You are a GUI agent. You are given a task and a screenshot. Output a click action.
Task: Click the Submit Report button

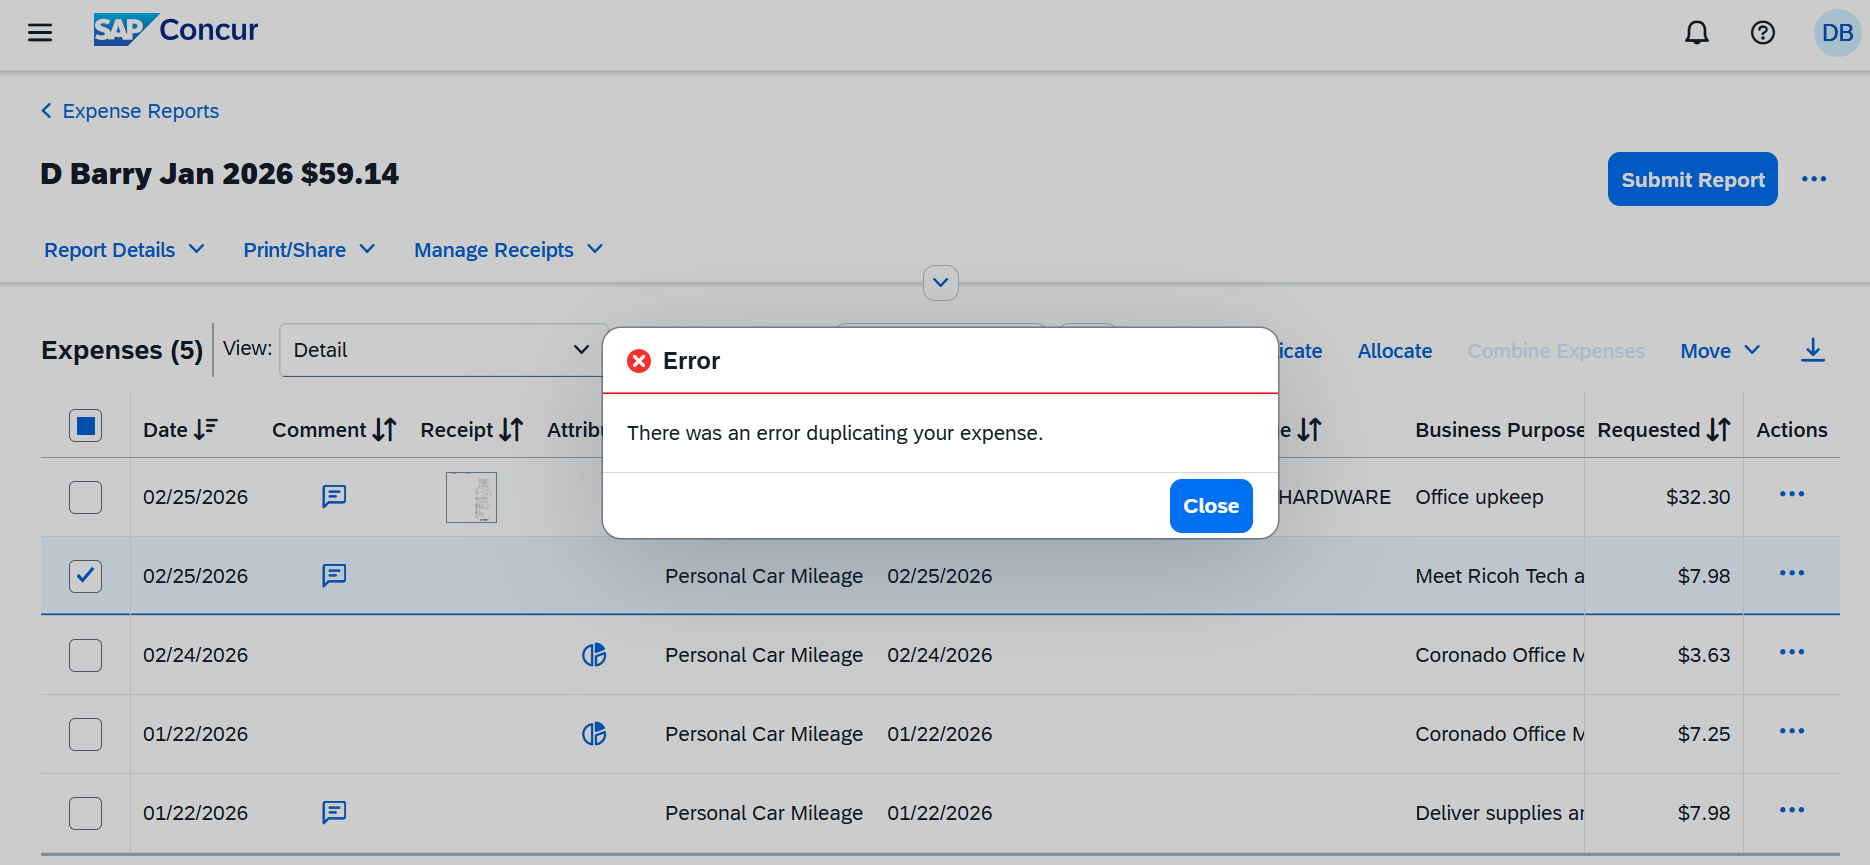point(1693,179)
